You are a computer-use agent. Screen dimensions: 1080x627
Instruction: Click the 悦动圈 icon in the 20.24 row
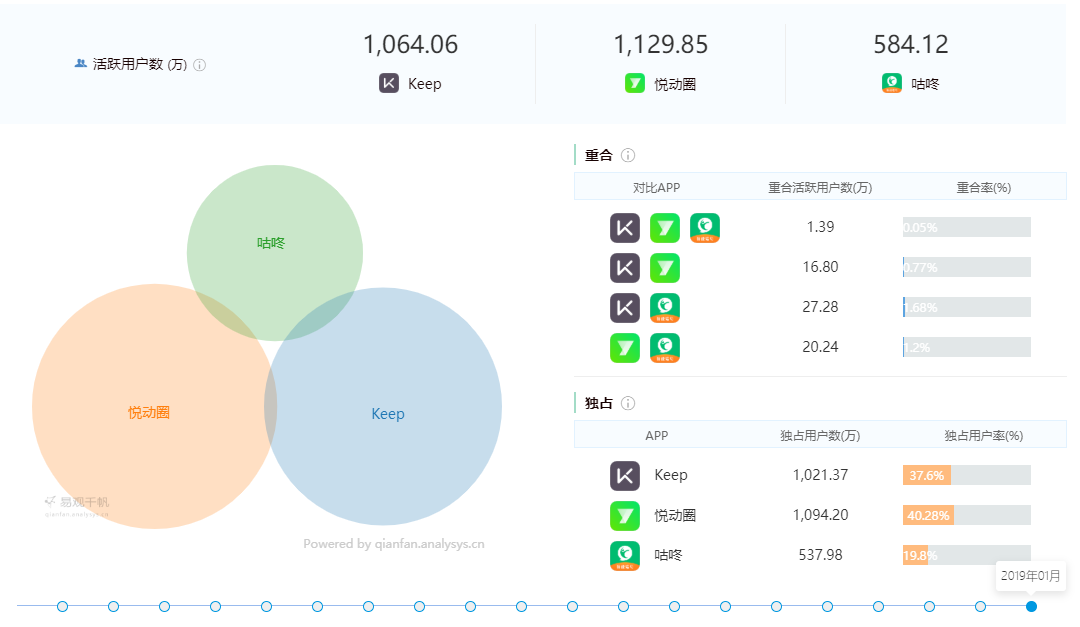[625, 348]
